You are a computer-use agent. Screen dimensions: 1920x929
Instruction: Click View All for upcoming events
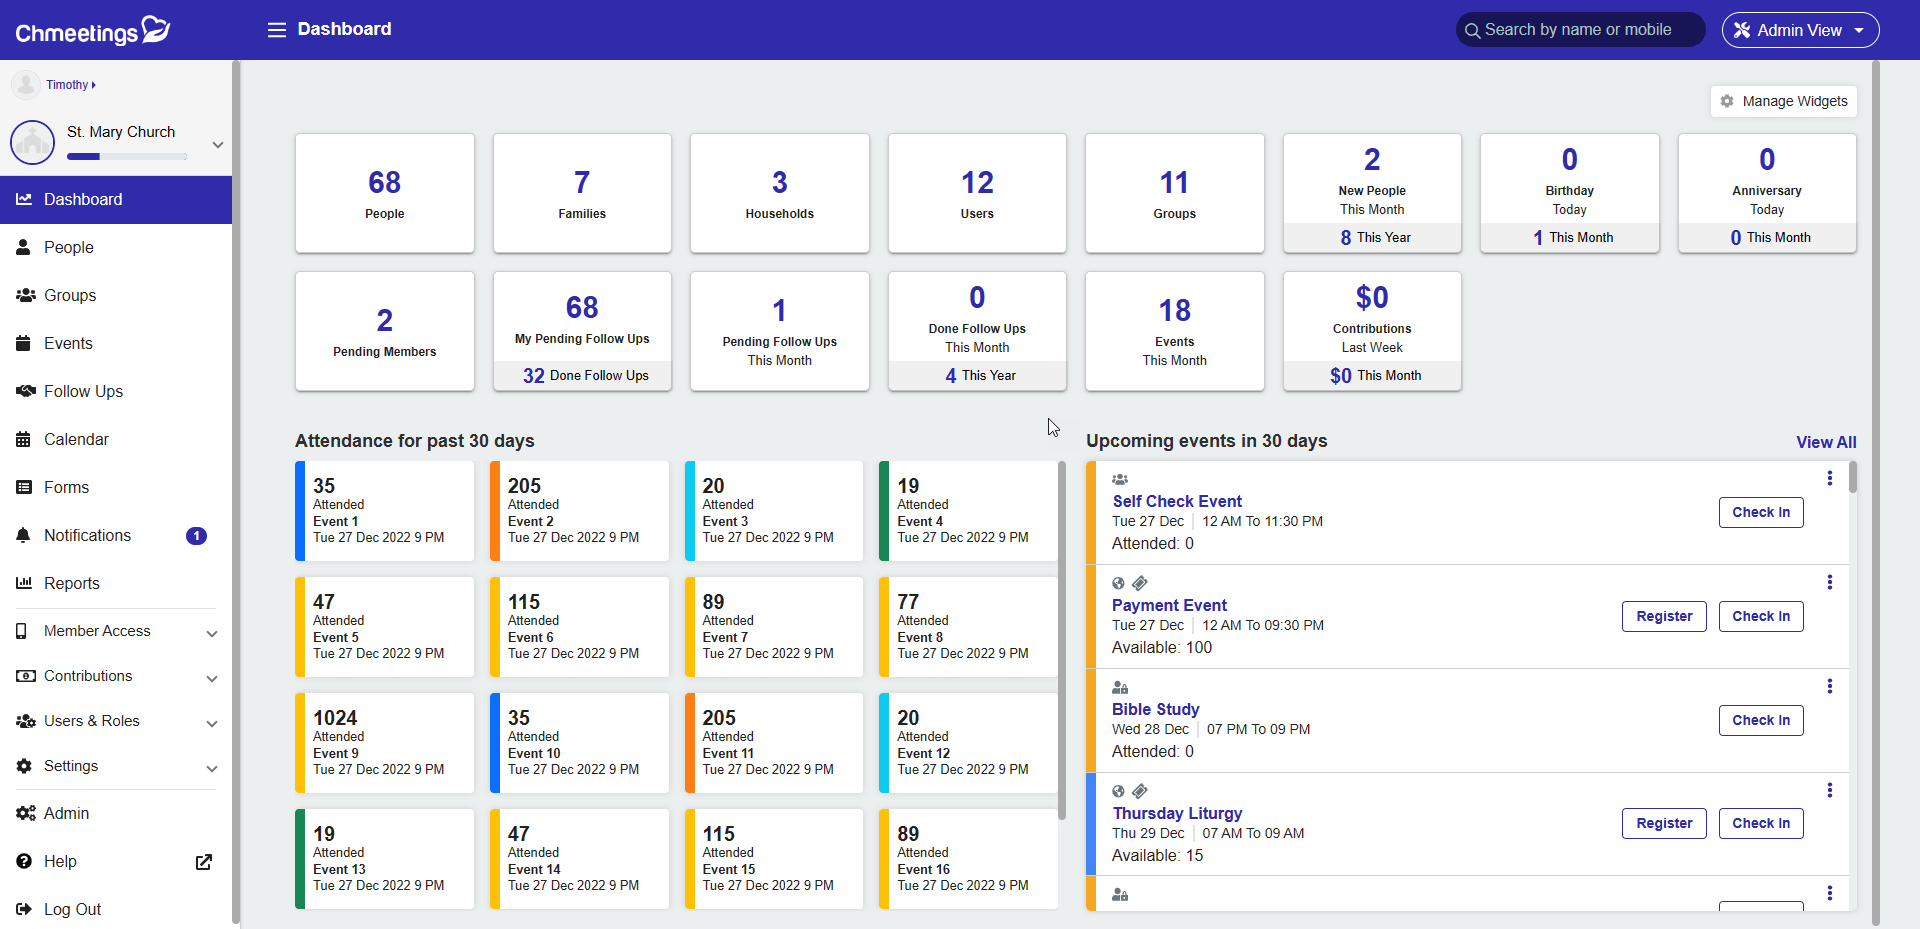1826,442
